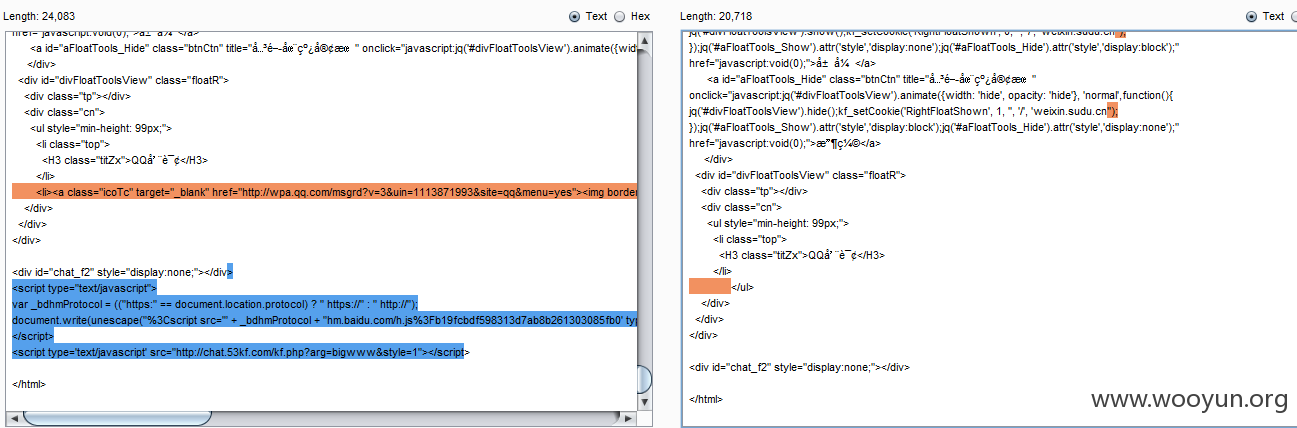Viewport: 1297px width, 428px height.
Task: Click the script type="text/javascript" opening line
Action: (x=84, y=287)
